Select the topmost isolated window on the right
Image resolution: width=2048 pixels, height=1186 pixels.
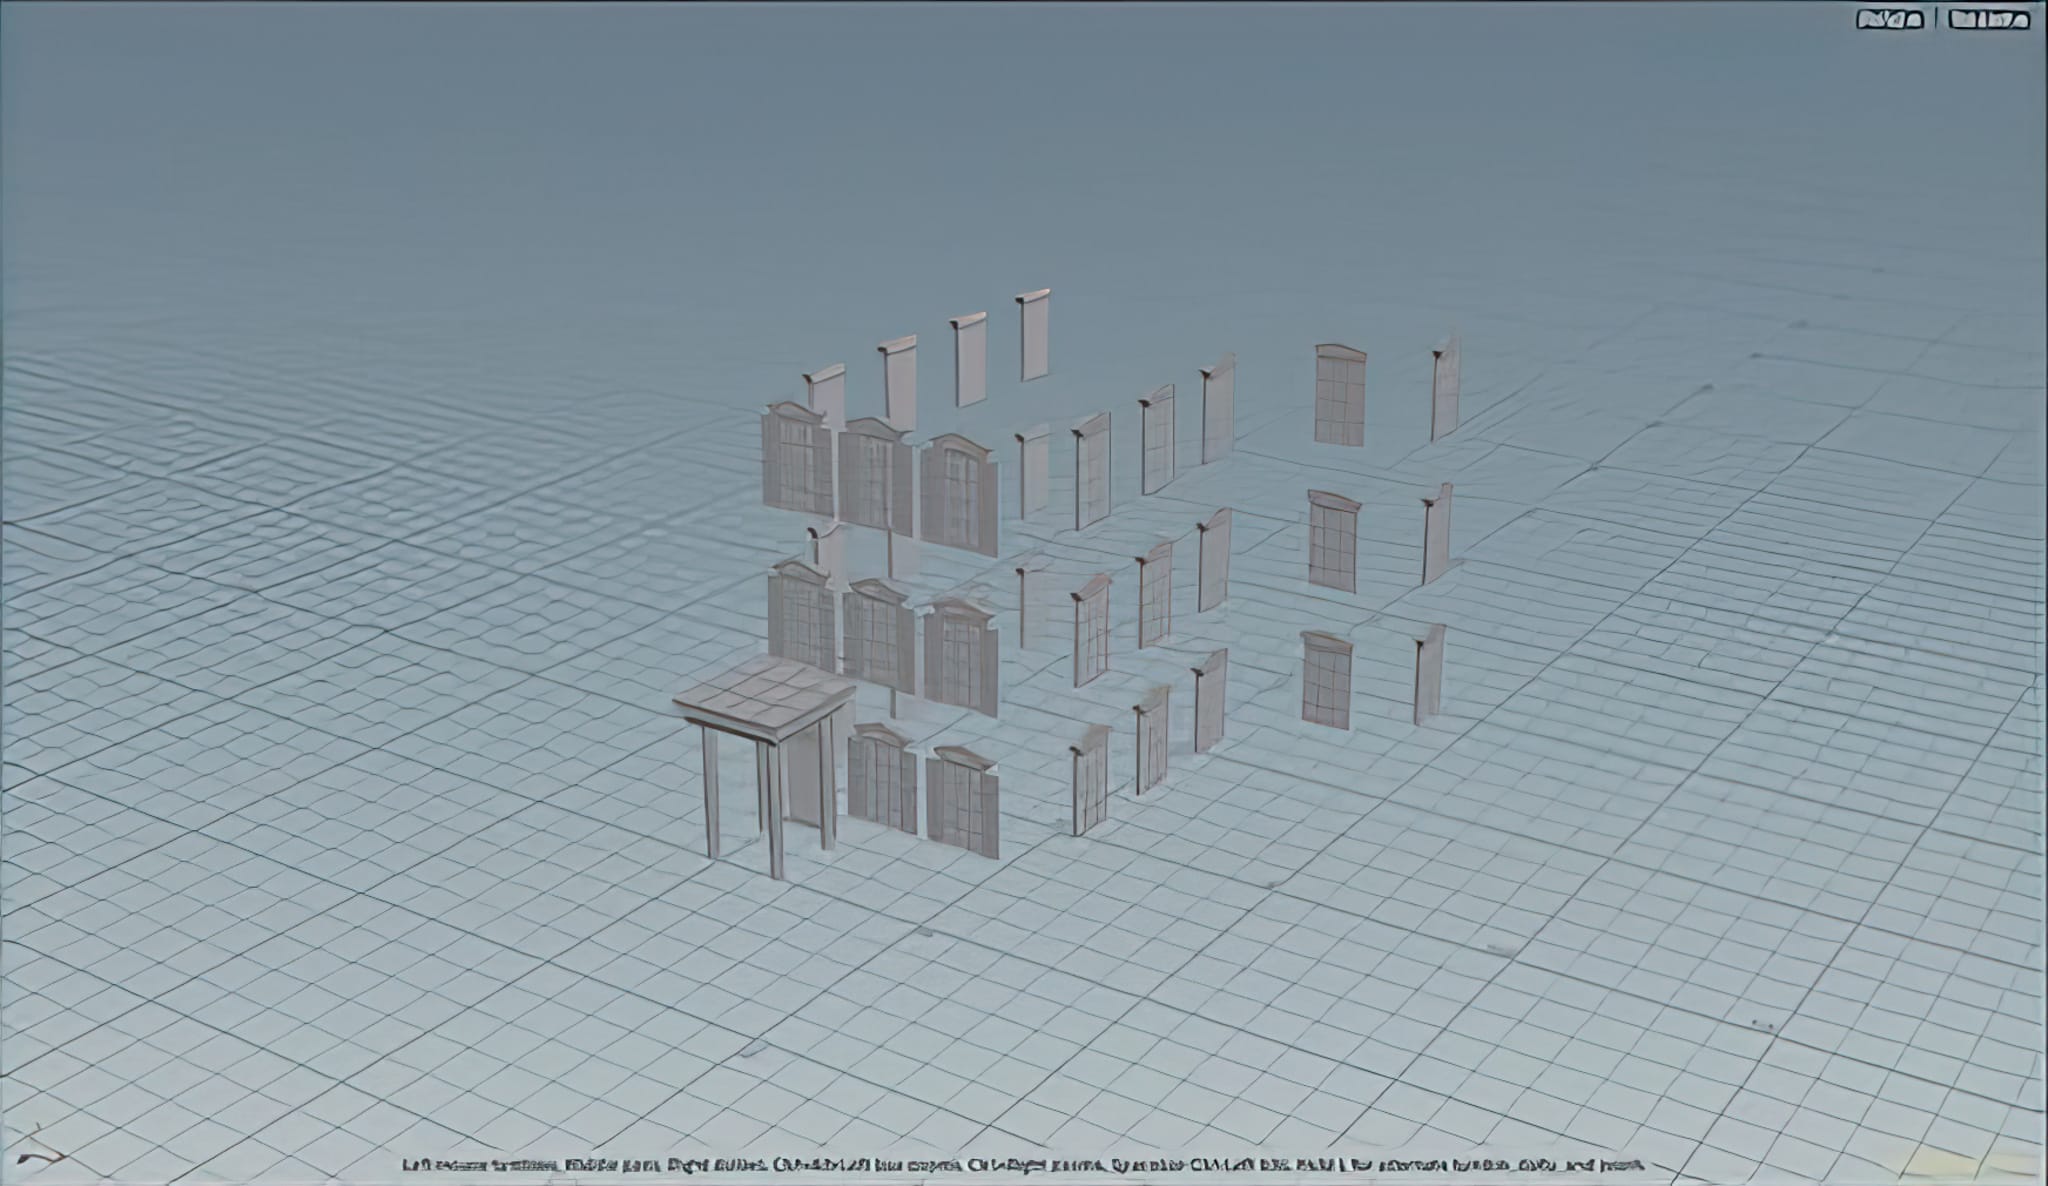[x=1339, y=395]
